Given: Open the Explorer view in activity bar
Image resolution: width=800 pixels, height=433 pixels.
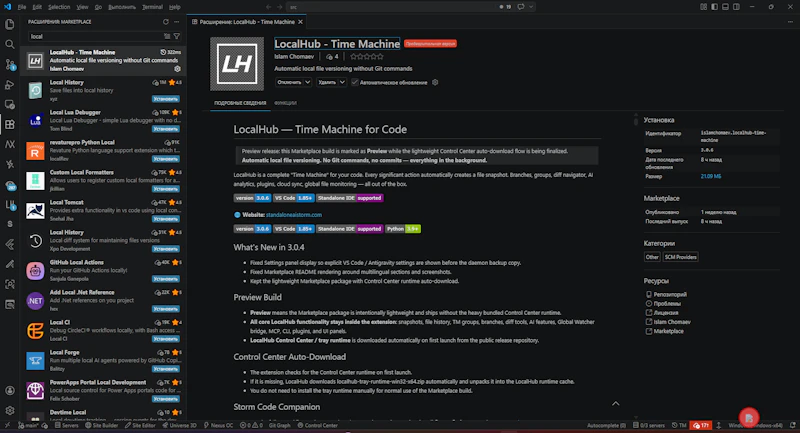Looking at the screenshot, I should pyautogui.click(x=10, y=24).
